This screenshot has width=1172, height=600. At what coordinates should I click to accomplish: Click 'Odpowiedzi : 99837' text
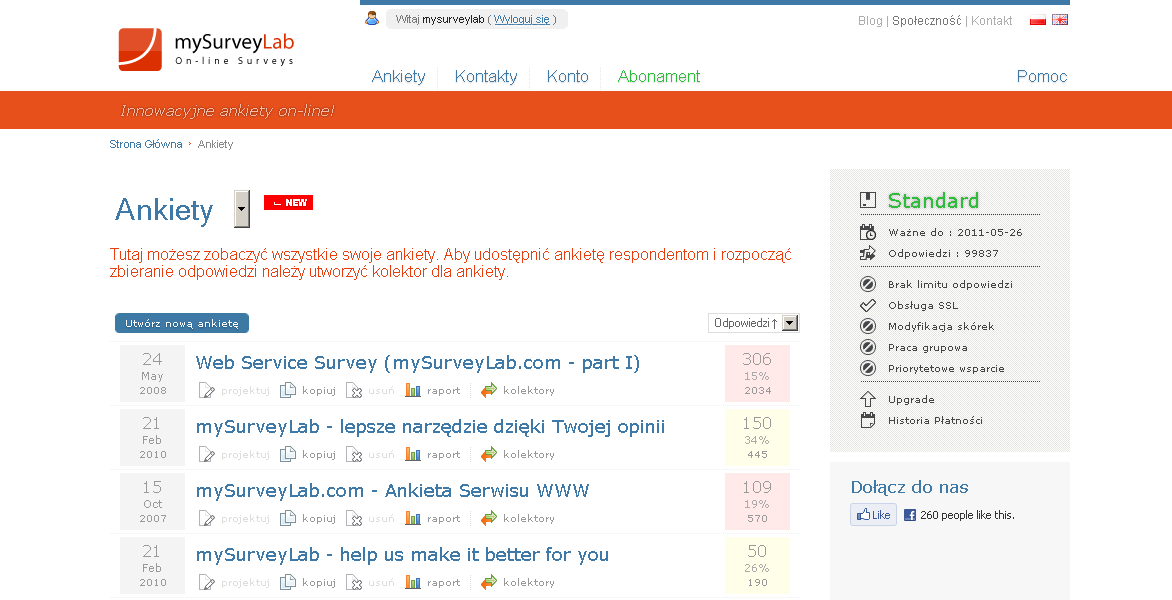pyautogui.click(x=943, y=253)
